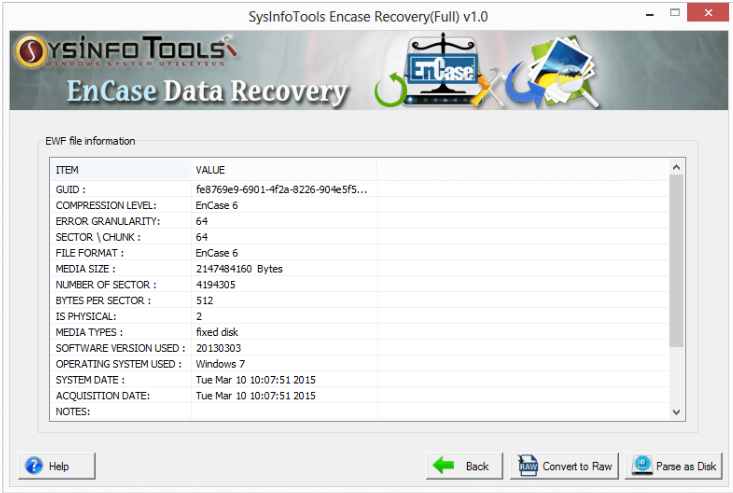Click the vertical scrollbar thumb
The height and width of the screenshot is (493, 733).
point(676,261)
